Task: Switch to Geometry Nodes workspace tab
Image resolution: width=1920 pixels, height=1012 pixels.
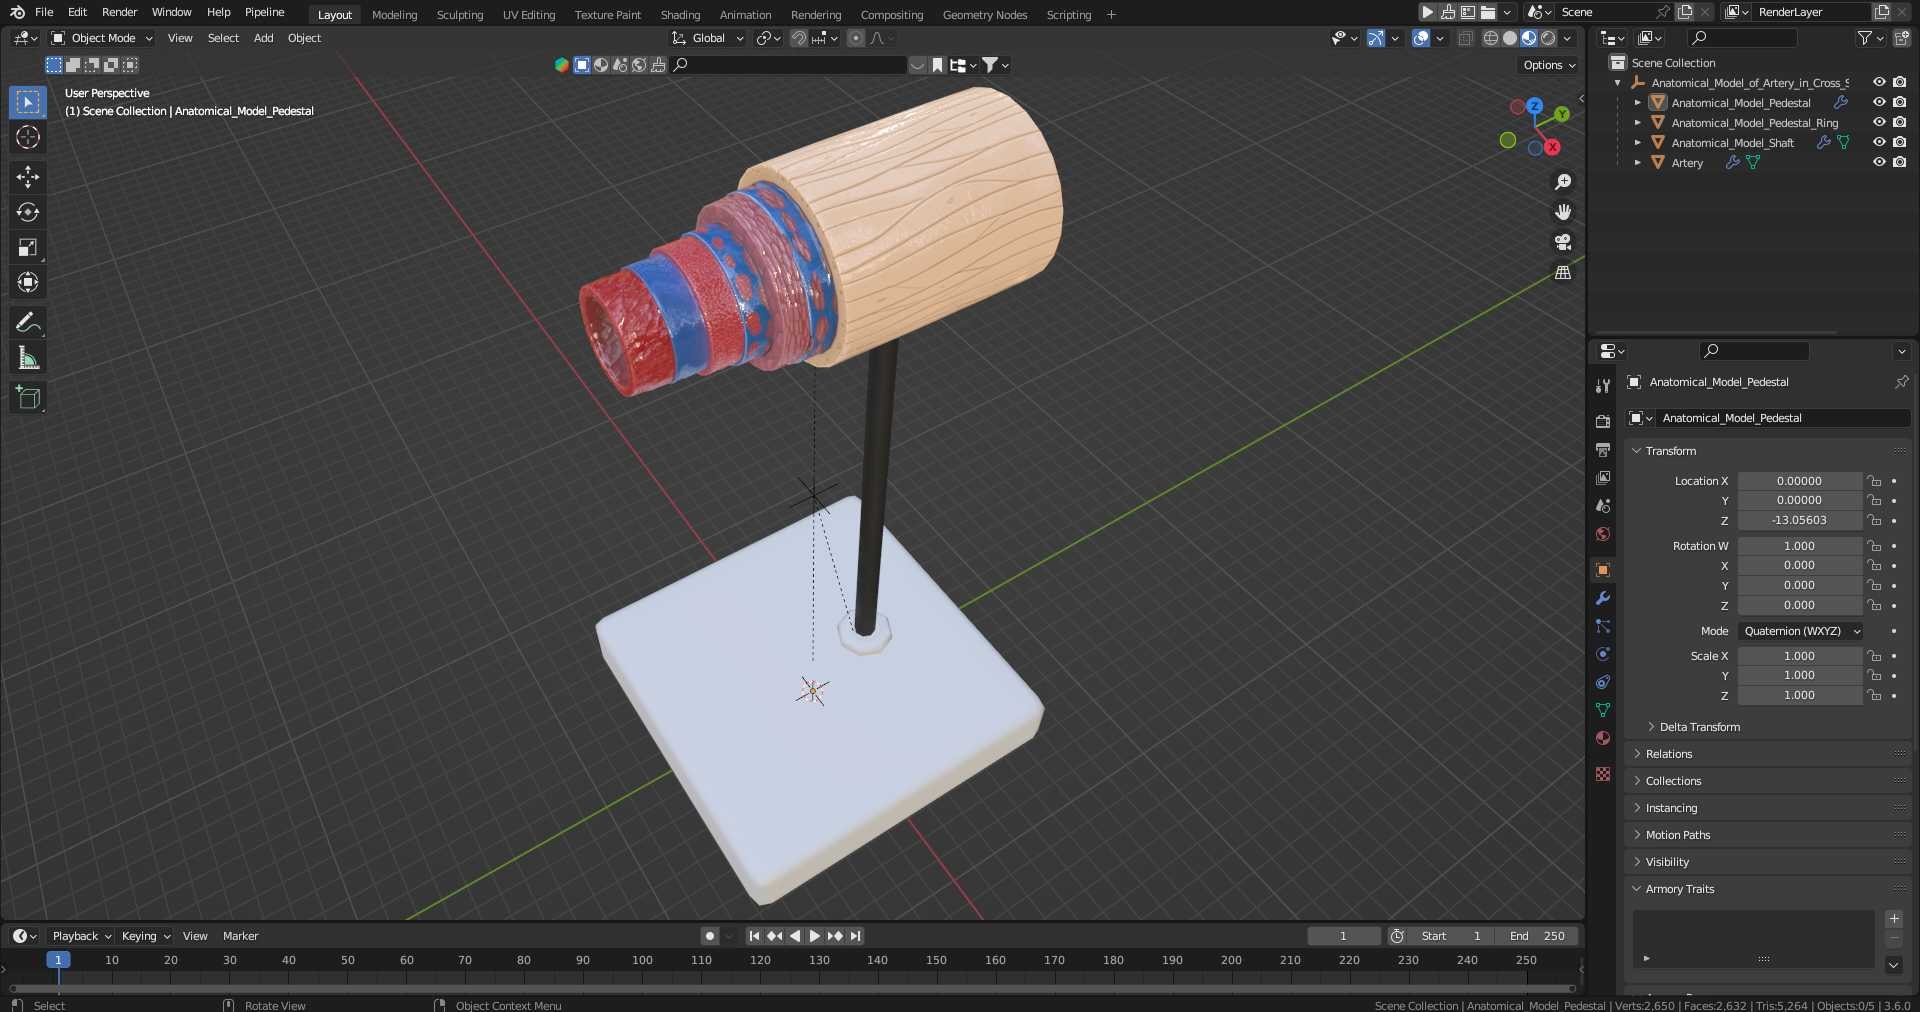Action: 985,15
